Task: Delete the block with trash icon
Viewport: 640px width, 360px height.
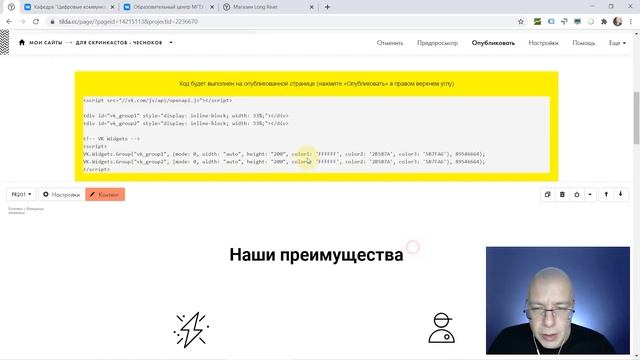Action: [562, 194]
